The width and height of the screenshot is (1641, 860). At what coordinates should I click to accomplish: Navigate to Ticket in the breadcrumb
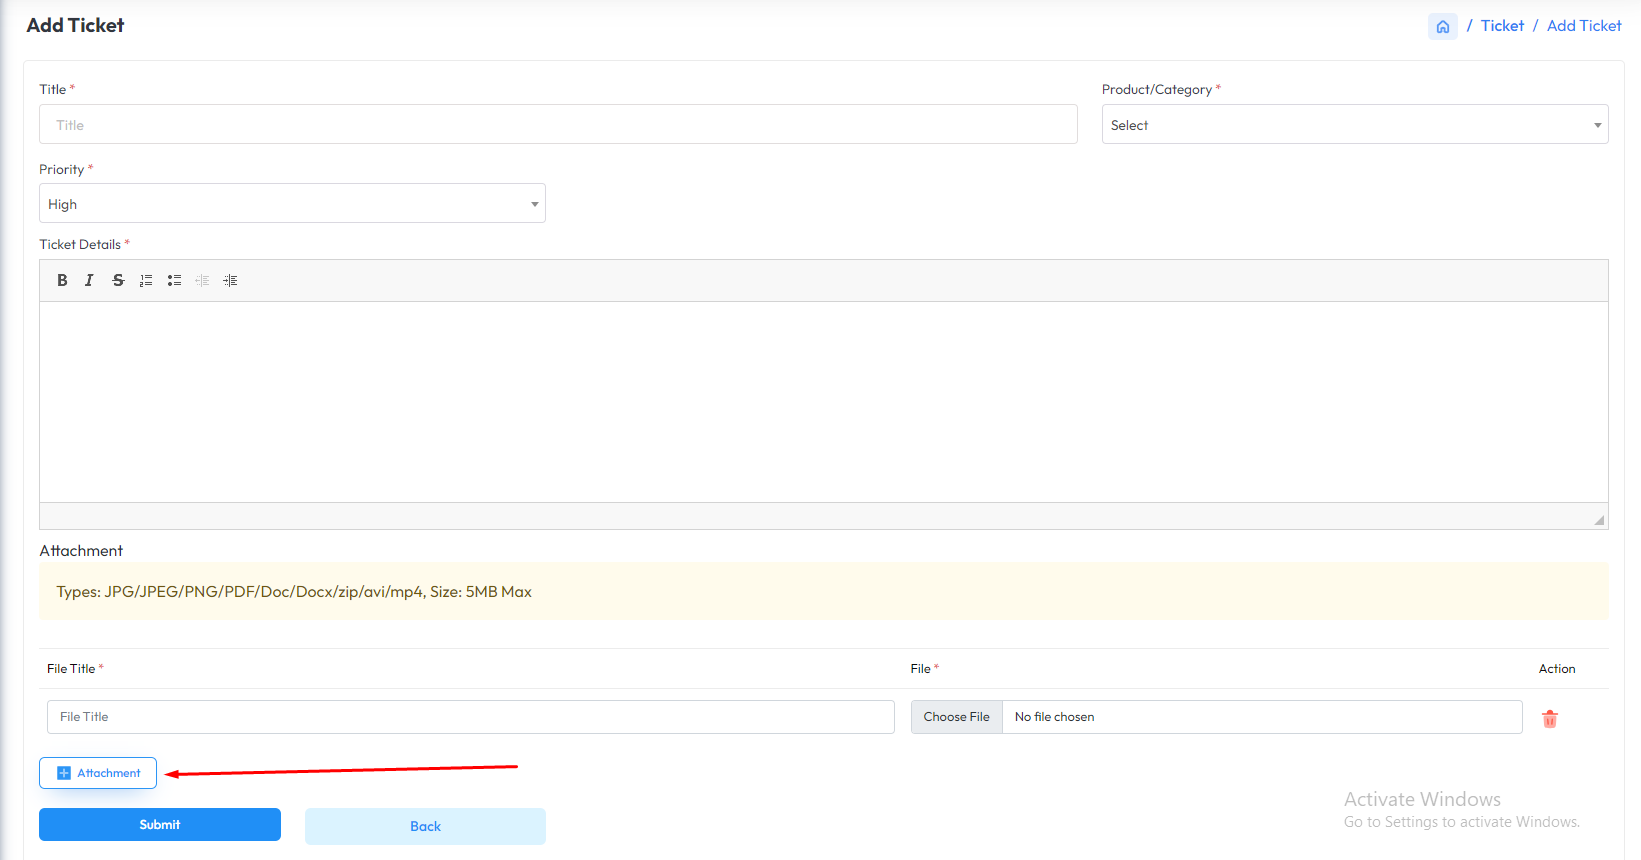(x=1502, y=26)
